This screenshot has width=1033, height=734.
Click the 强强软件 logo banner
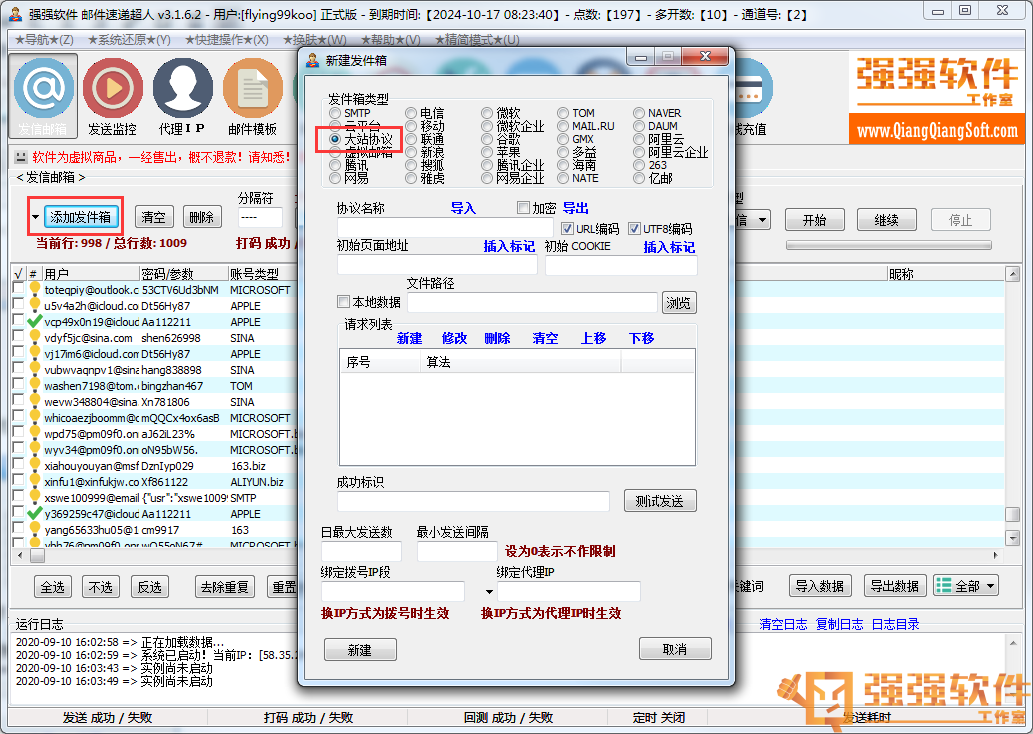pyautogui.click(x=937, y=99)
